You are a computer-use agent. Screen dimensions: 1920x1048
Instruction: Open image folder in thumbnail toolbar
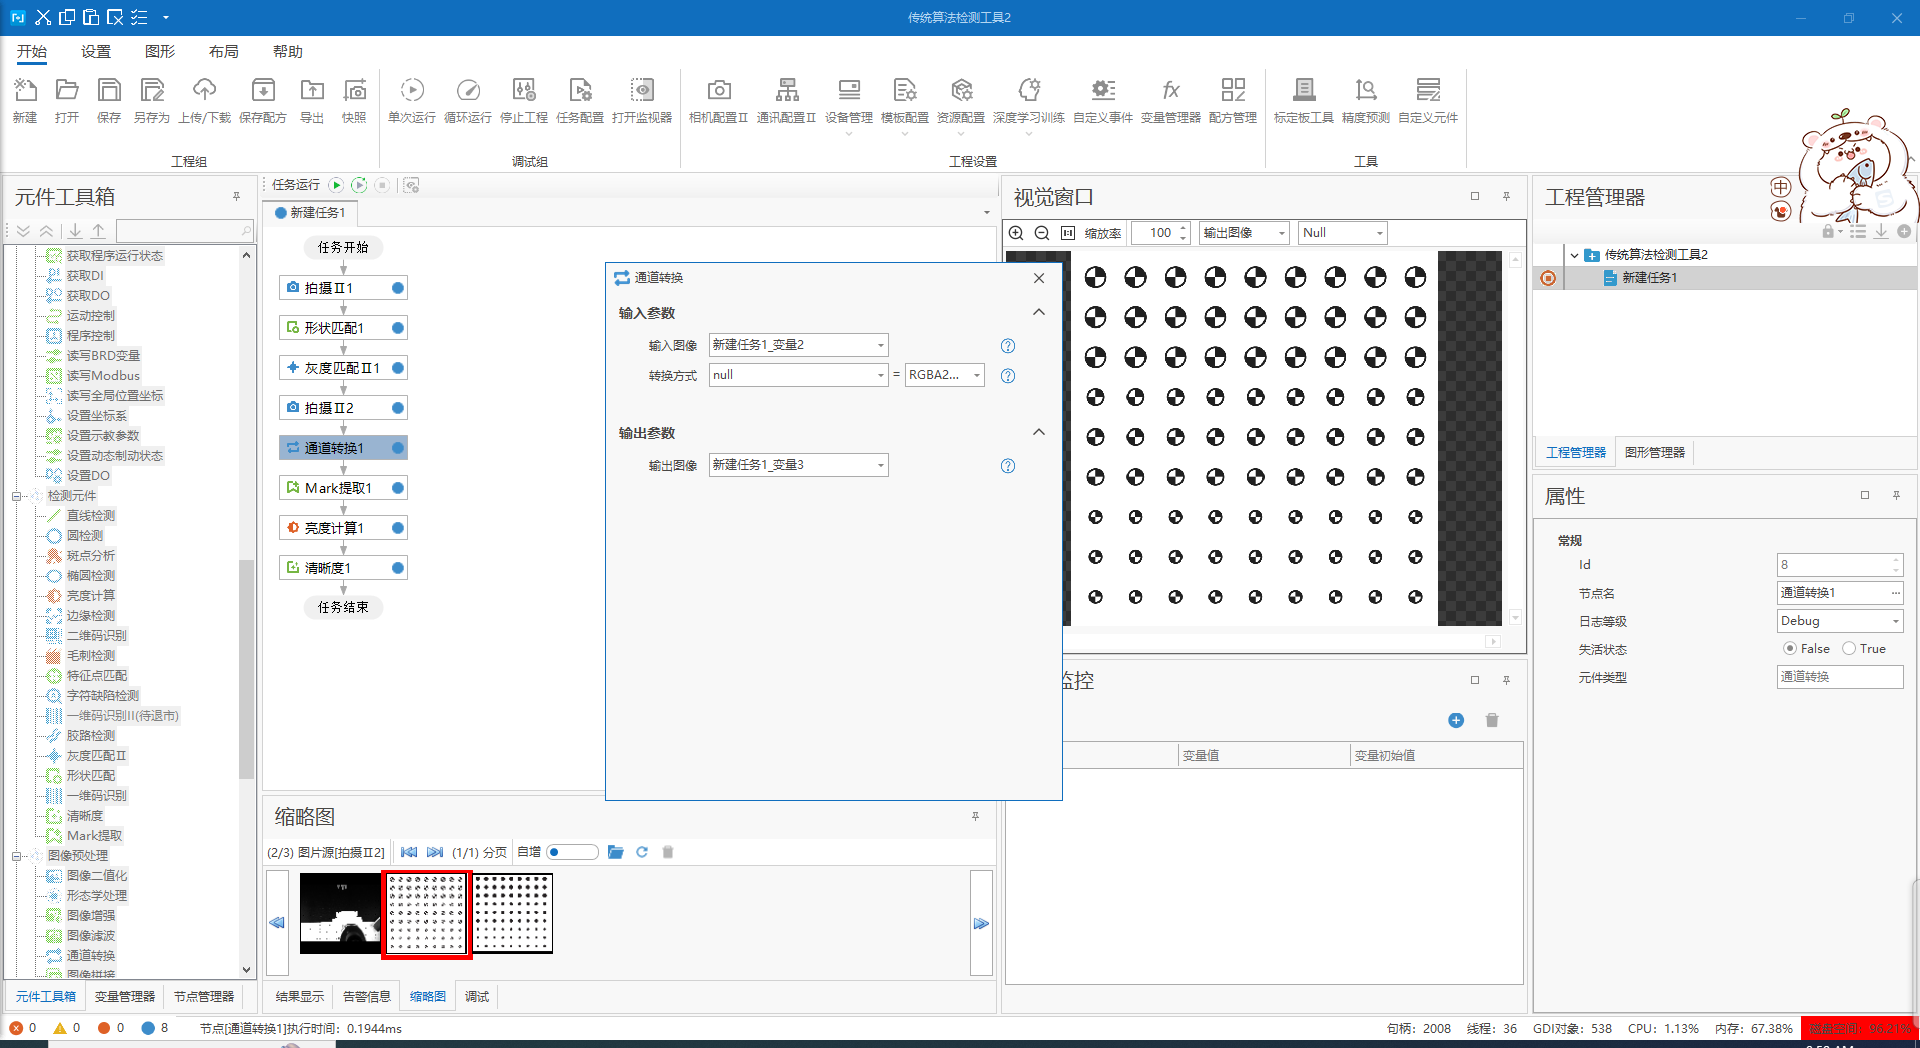(x=616, y=852)
